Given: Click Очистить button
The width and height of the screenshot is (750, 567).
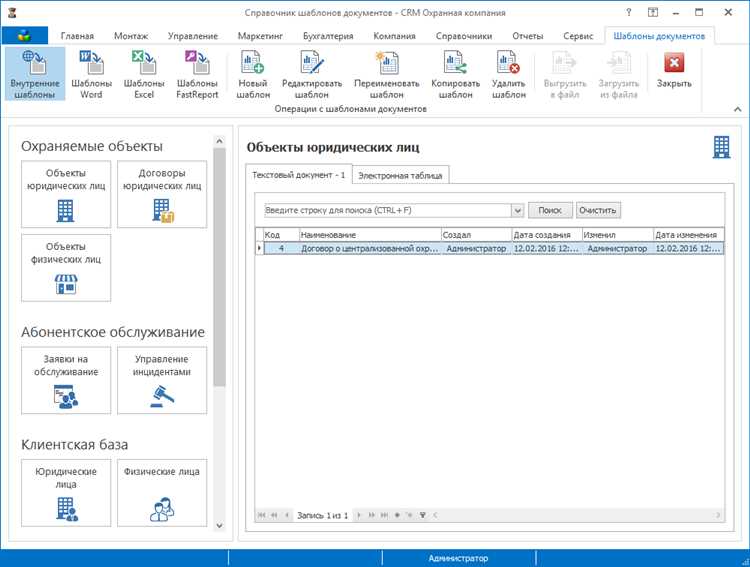Looking at the screenshot, I should 598,210.
